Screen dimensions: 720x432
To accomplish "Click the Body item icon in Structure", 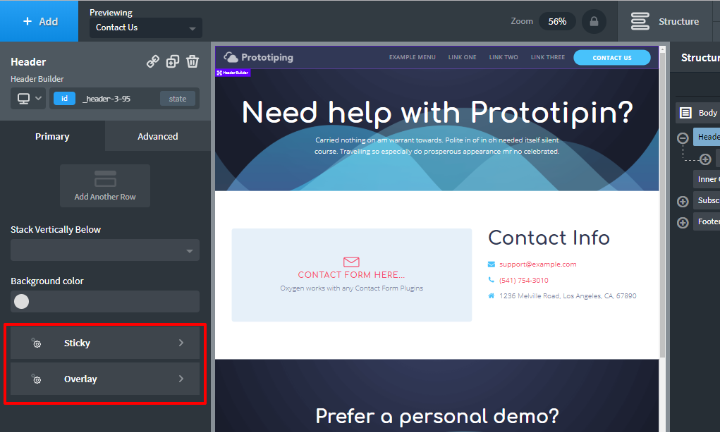I will point(686,113).
